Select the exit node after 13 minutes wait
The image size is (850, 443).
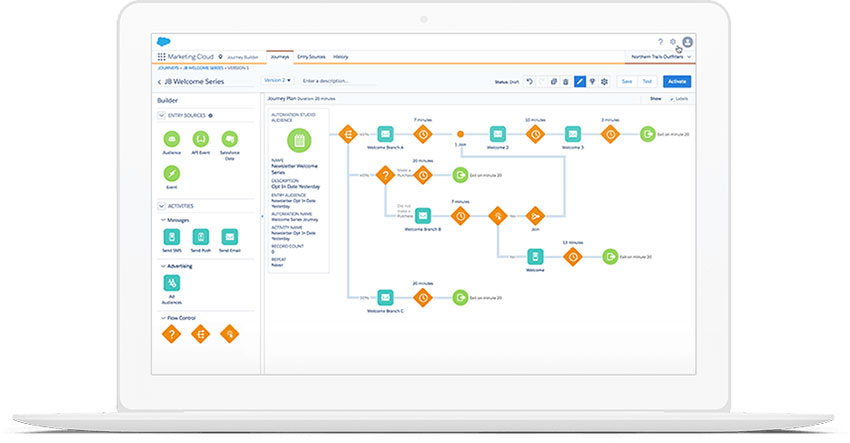(x=610, y=256)
